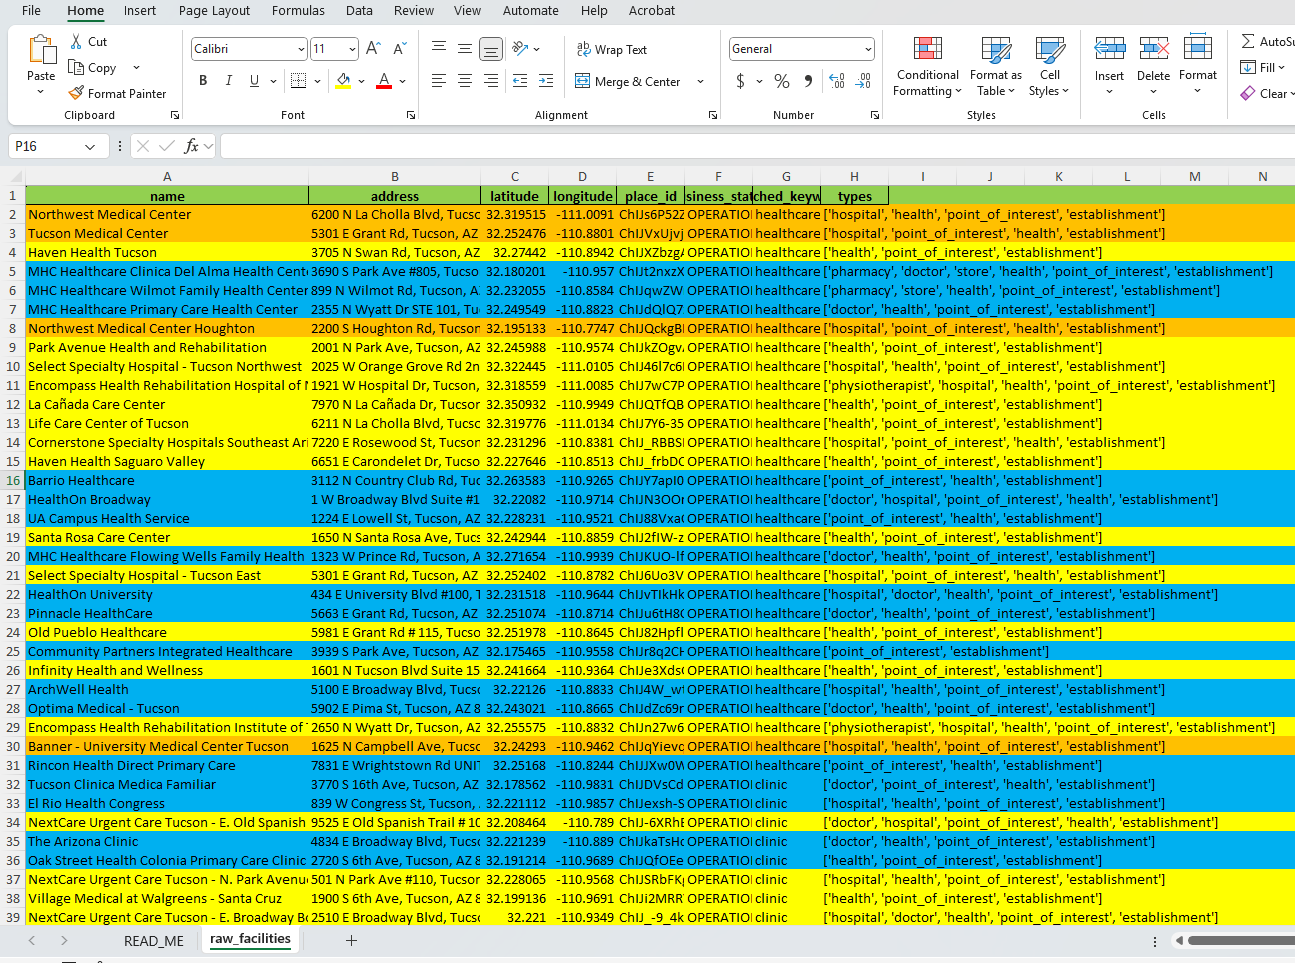Click the Delete cells button
1295x963 pixels.
(1153, 65)
